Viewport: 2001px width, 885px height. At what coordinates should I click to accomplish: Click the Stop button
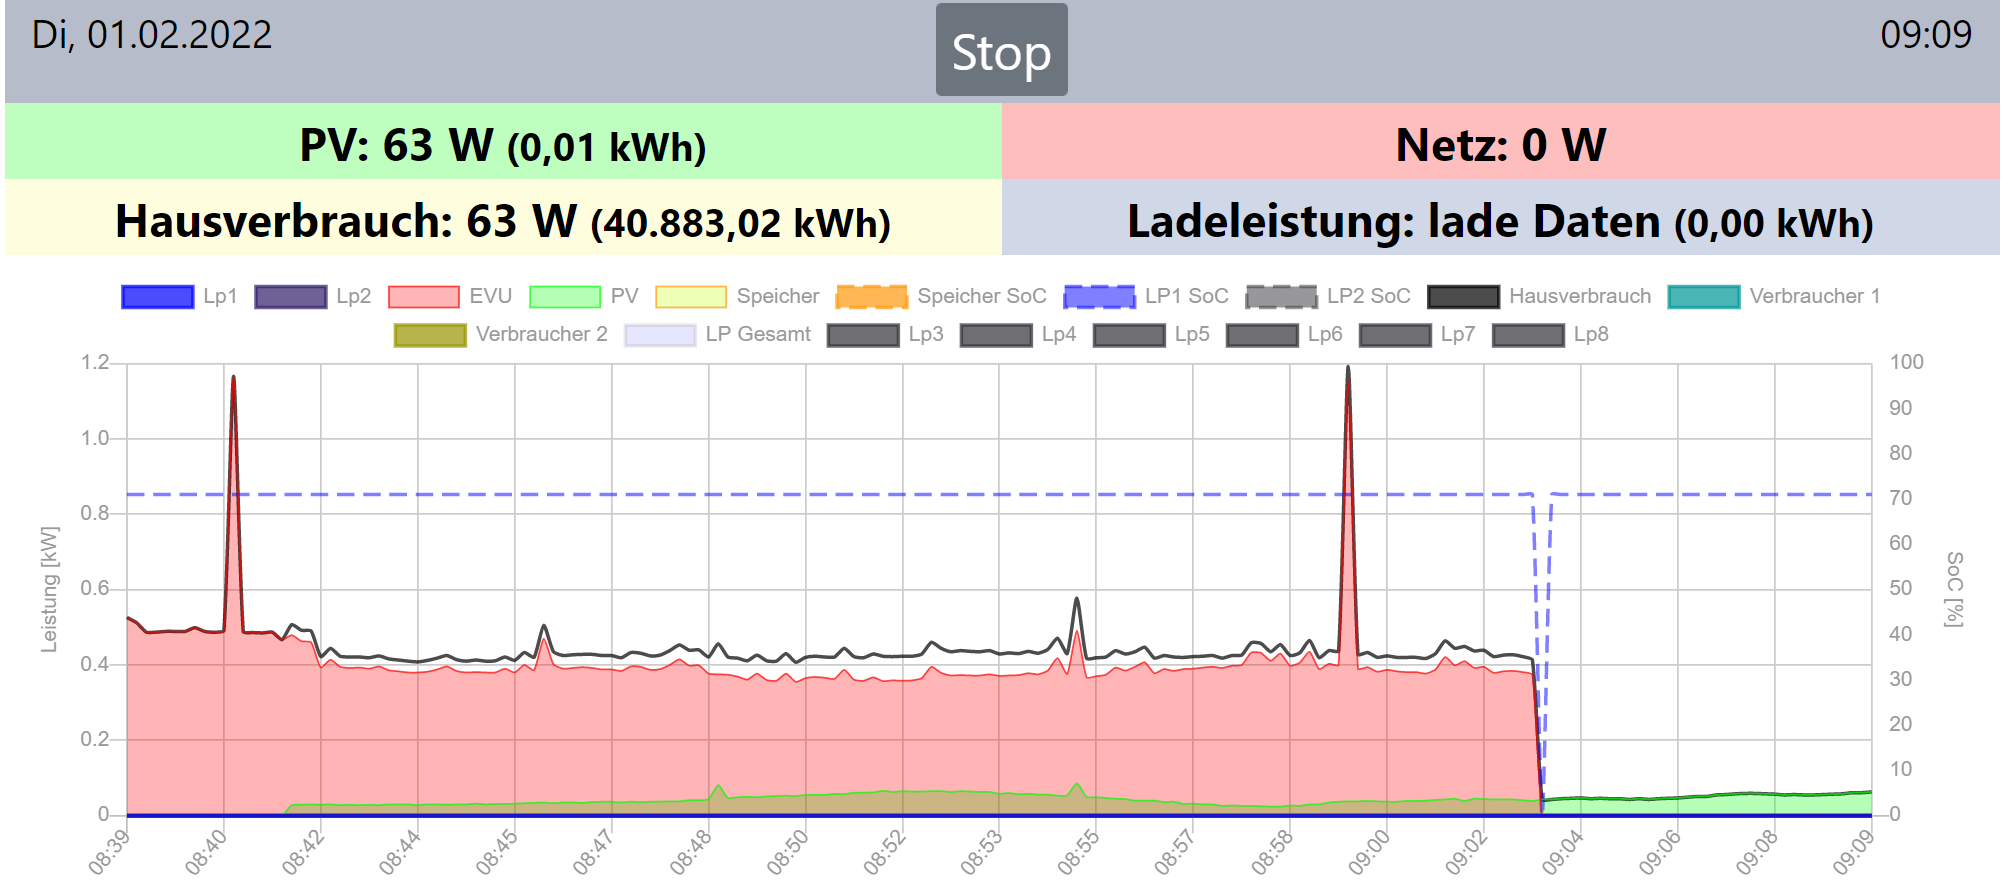pyautogui.click(x=1001, y=50)
